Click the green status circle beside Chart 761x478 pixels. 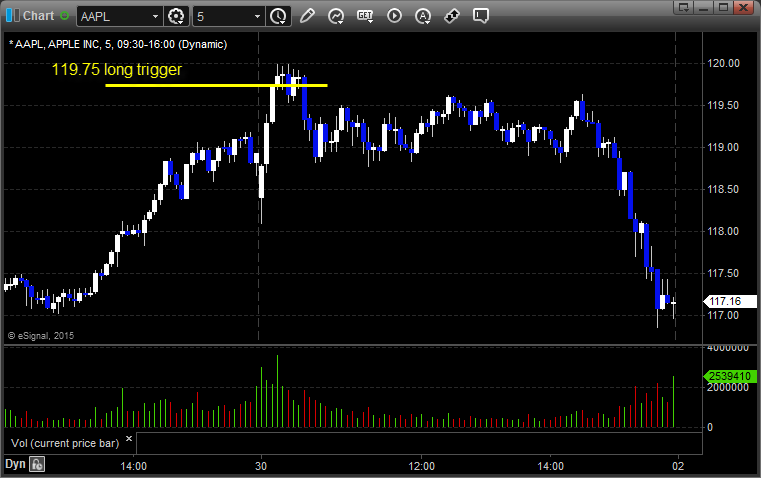65,16
